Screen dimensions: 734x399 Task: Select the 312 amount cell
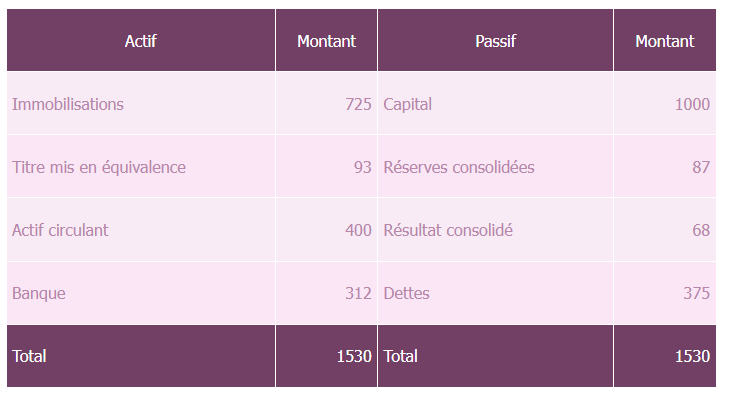[326, 293]
